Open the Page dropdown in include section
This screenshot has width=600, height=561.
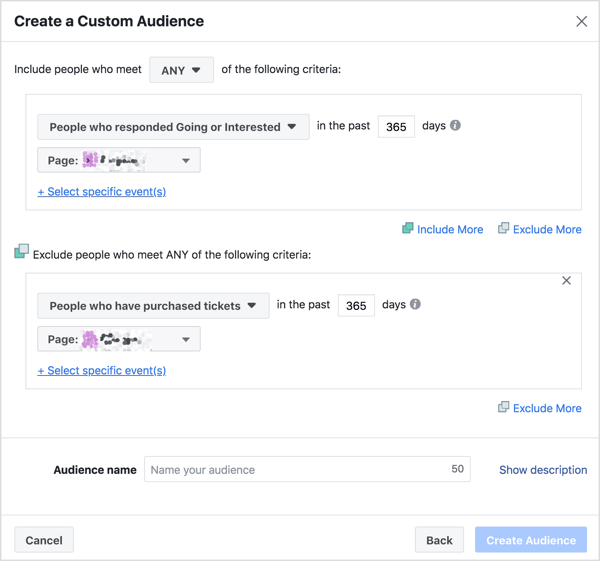tap(119, 160)
